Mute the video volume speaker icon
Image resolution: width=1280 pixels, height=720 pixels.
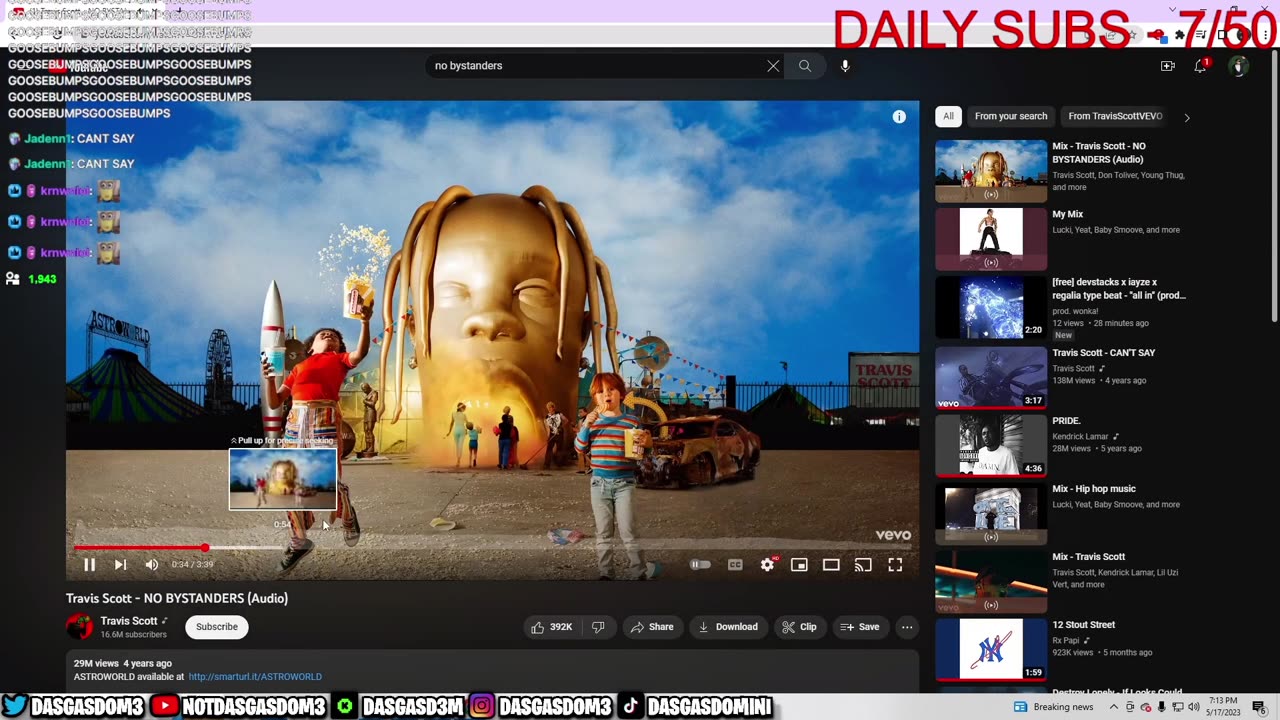(x=152, y=565)
